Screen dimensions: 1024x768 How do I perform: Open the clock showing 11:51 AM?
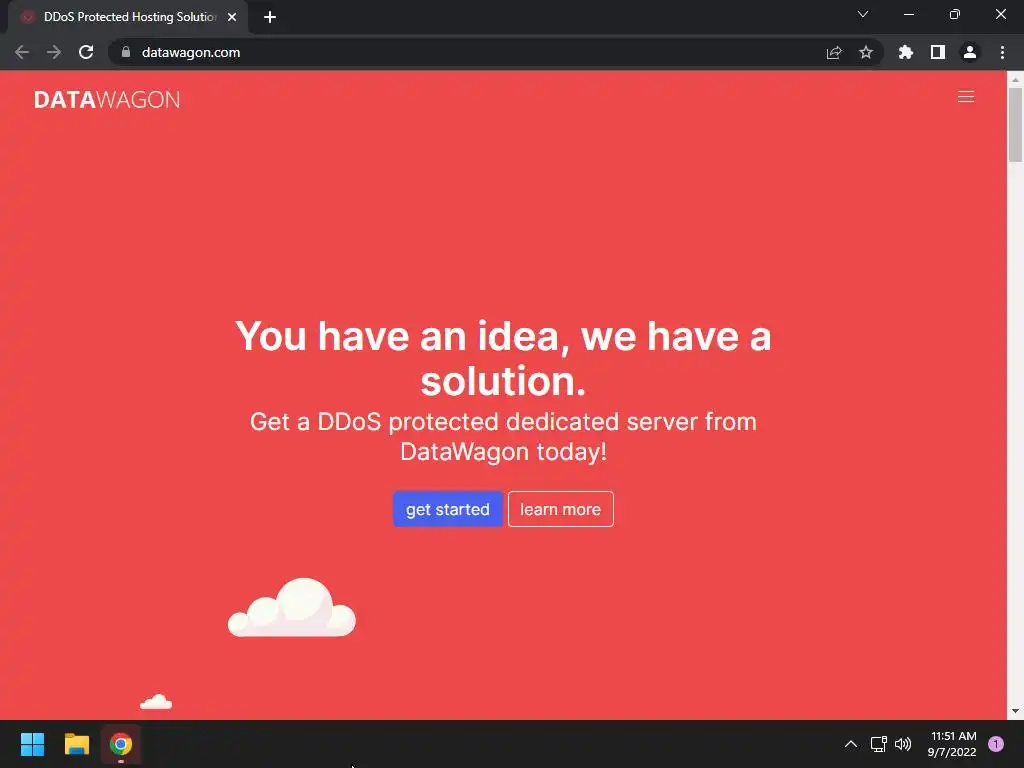[x=952, y=744]
